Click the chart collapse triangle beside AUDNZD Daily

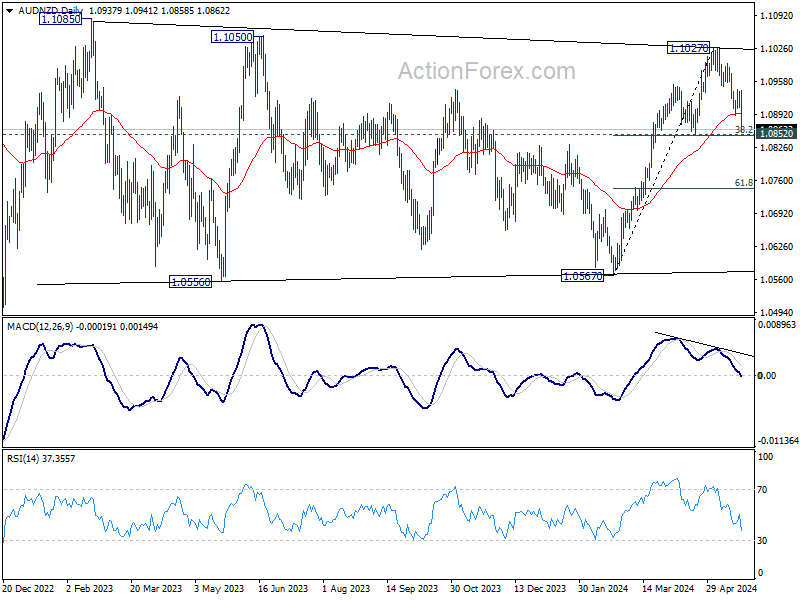pyautogui.click(x=10, y=10)
